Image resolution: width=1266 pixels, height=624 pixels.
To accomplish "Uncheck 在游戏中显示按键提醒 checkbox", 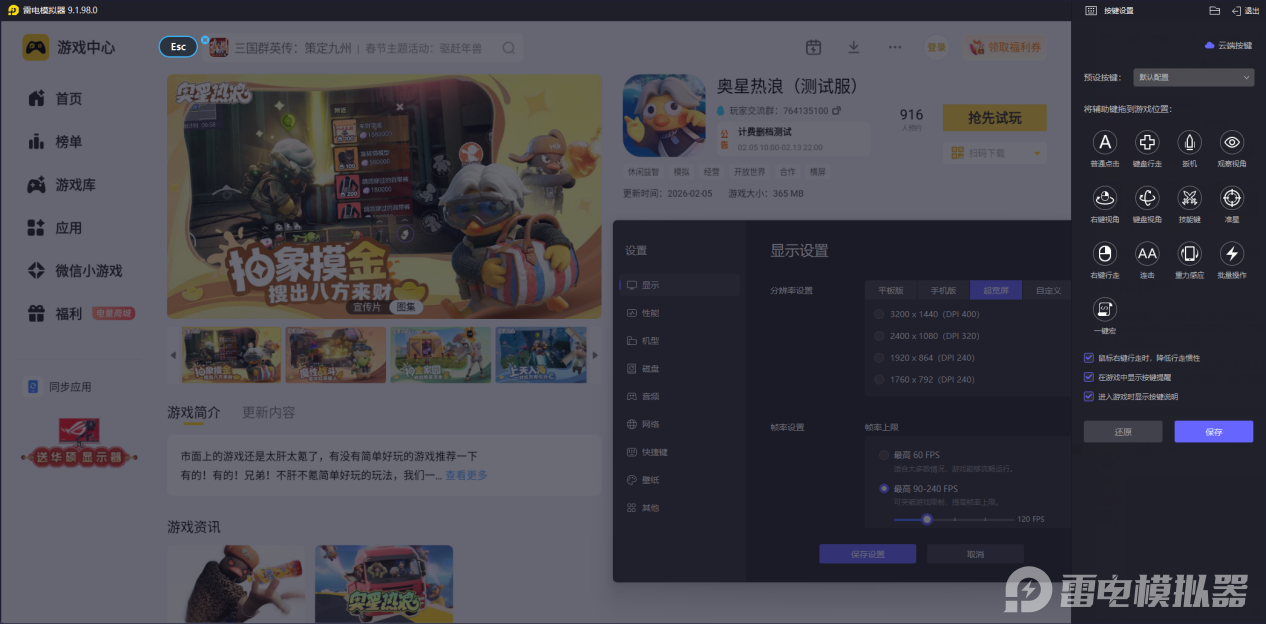I will point(1089,377).
